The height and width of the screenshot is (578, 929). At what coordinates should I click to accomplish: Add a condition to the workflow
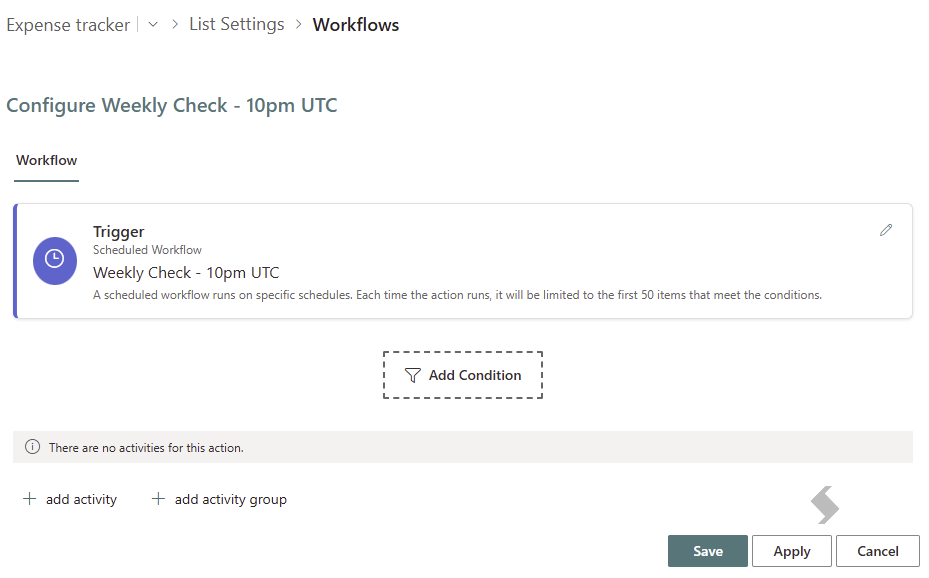[463, 375]
